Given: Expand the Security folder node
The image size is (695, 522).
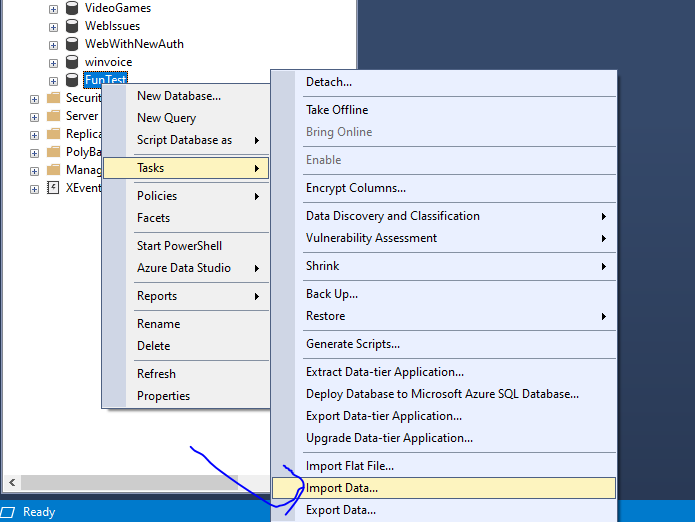Looking at the screenshot, I should click(35, 99).
